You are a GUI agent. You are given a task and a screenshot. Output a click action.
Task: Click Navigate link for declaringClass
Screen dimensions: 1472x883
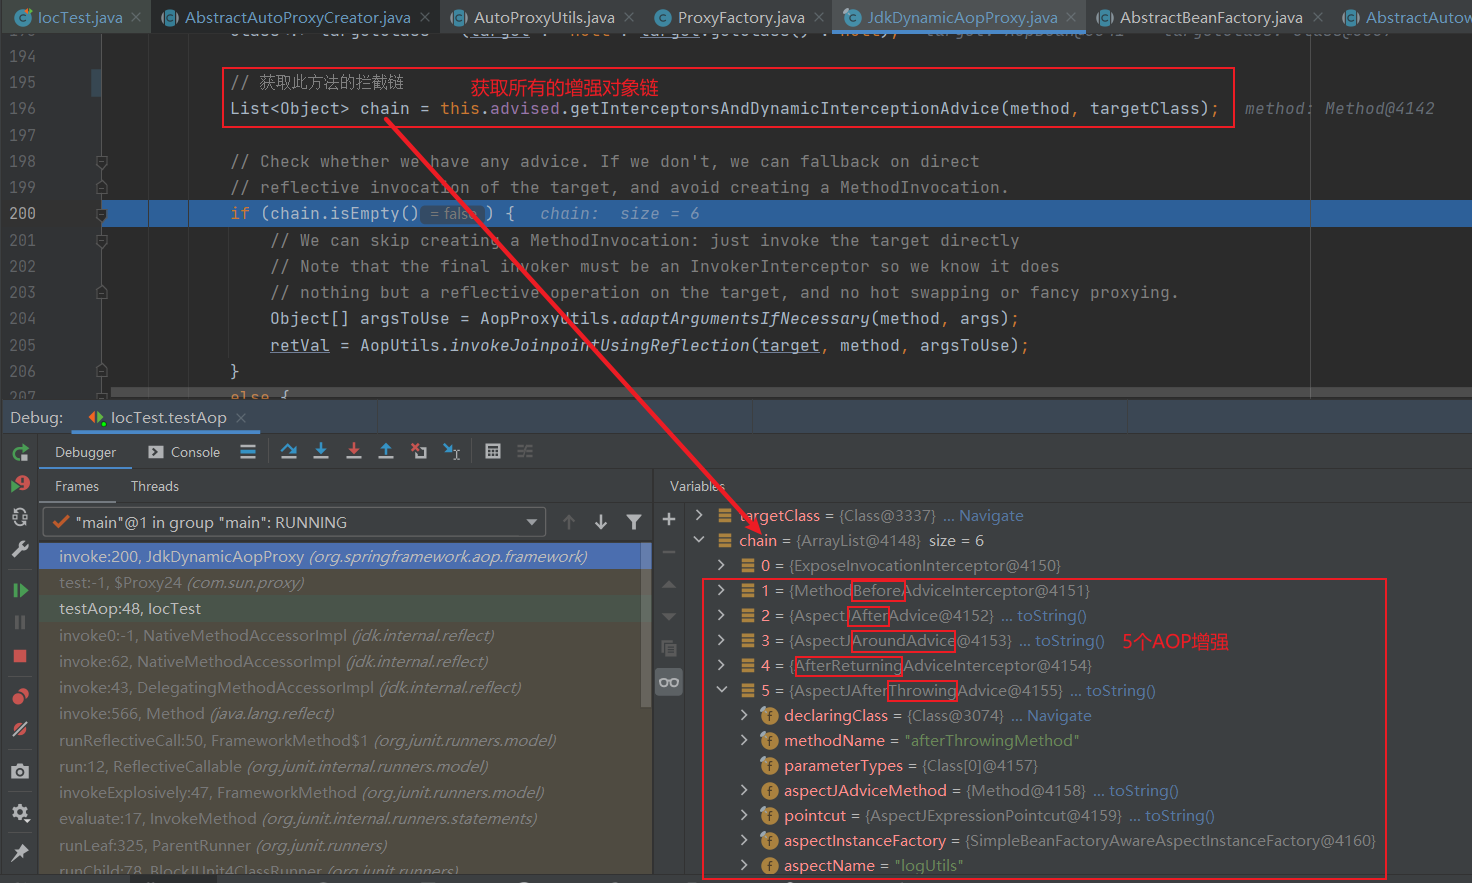[x=1059, y=715]
